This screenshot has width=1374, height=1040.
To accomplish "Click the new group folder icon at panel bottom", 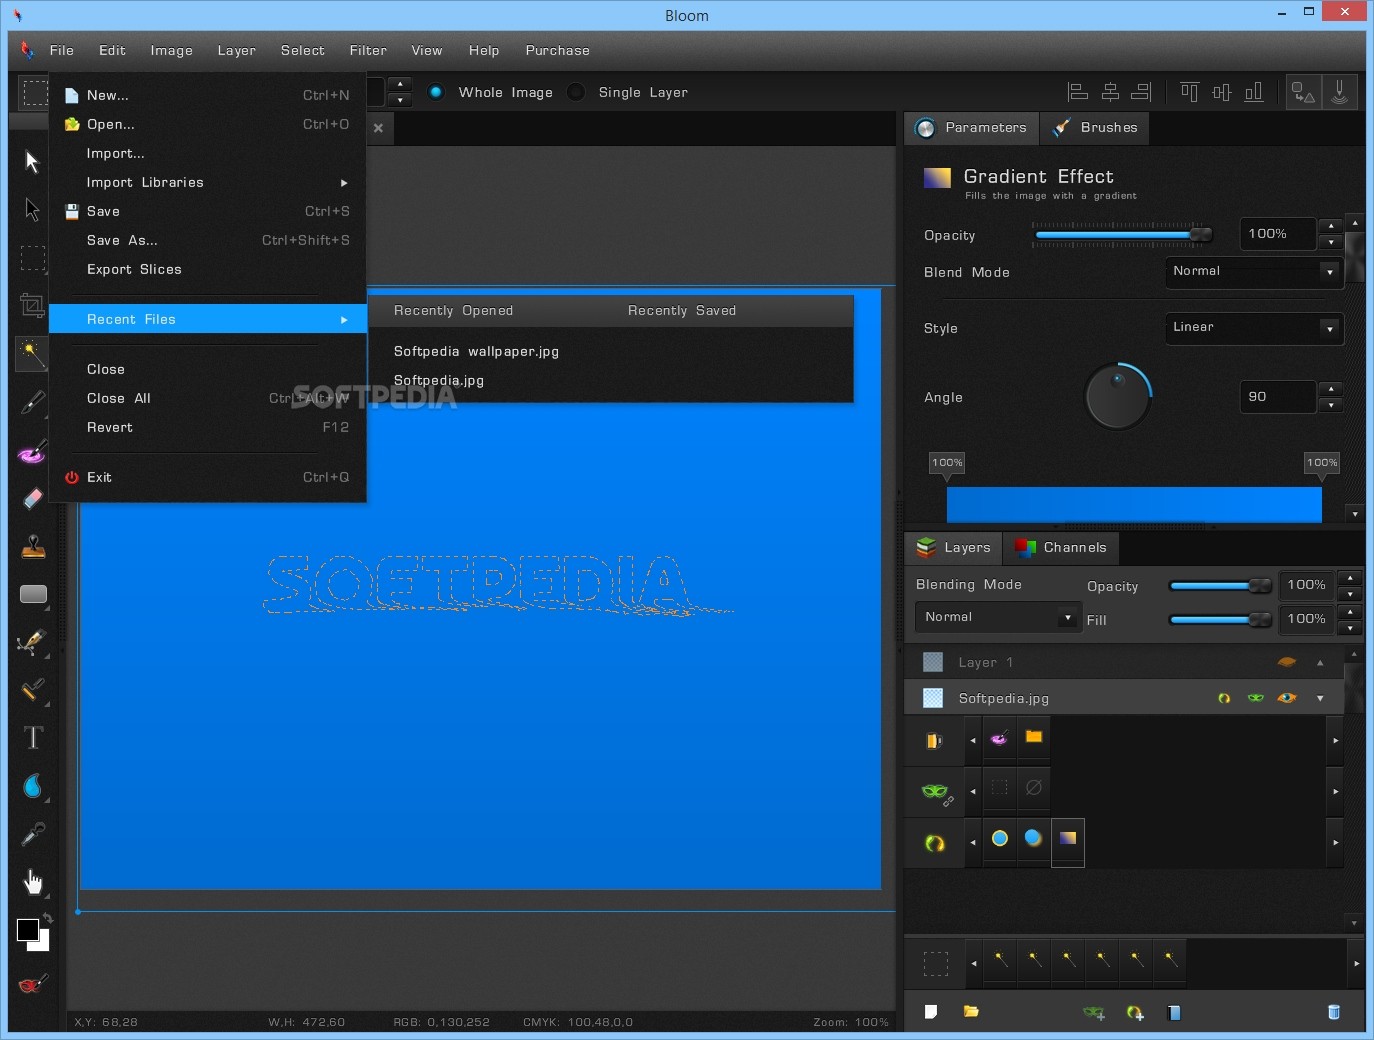I will point(971,1012).
